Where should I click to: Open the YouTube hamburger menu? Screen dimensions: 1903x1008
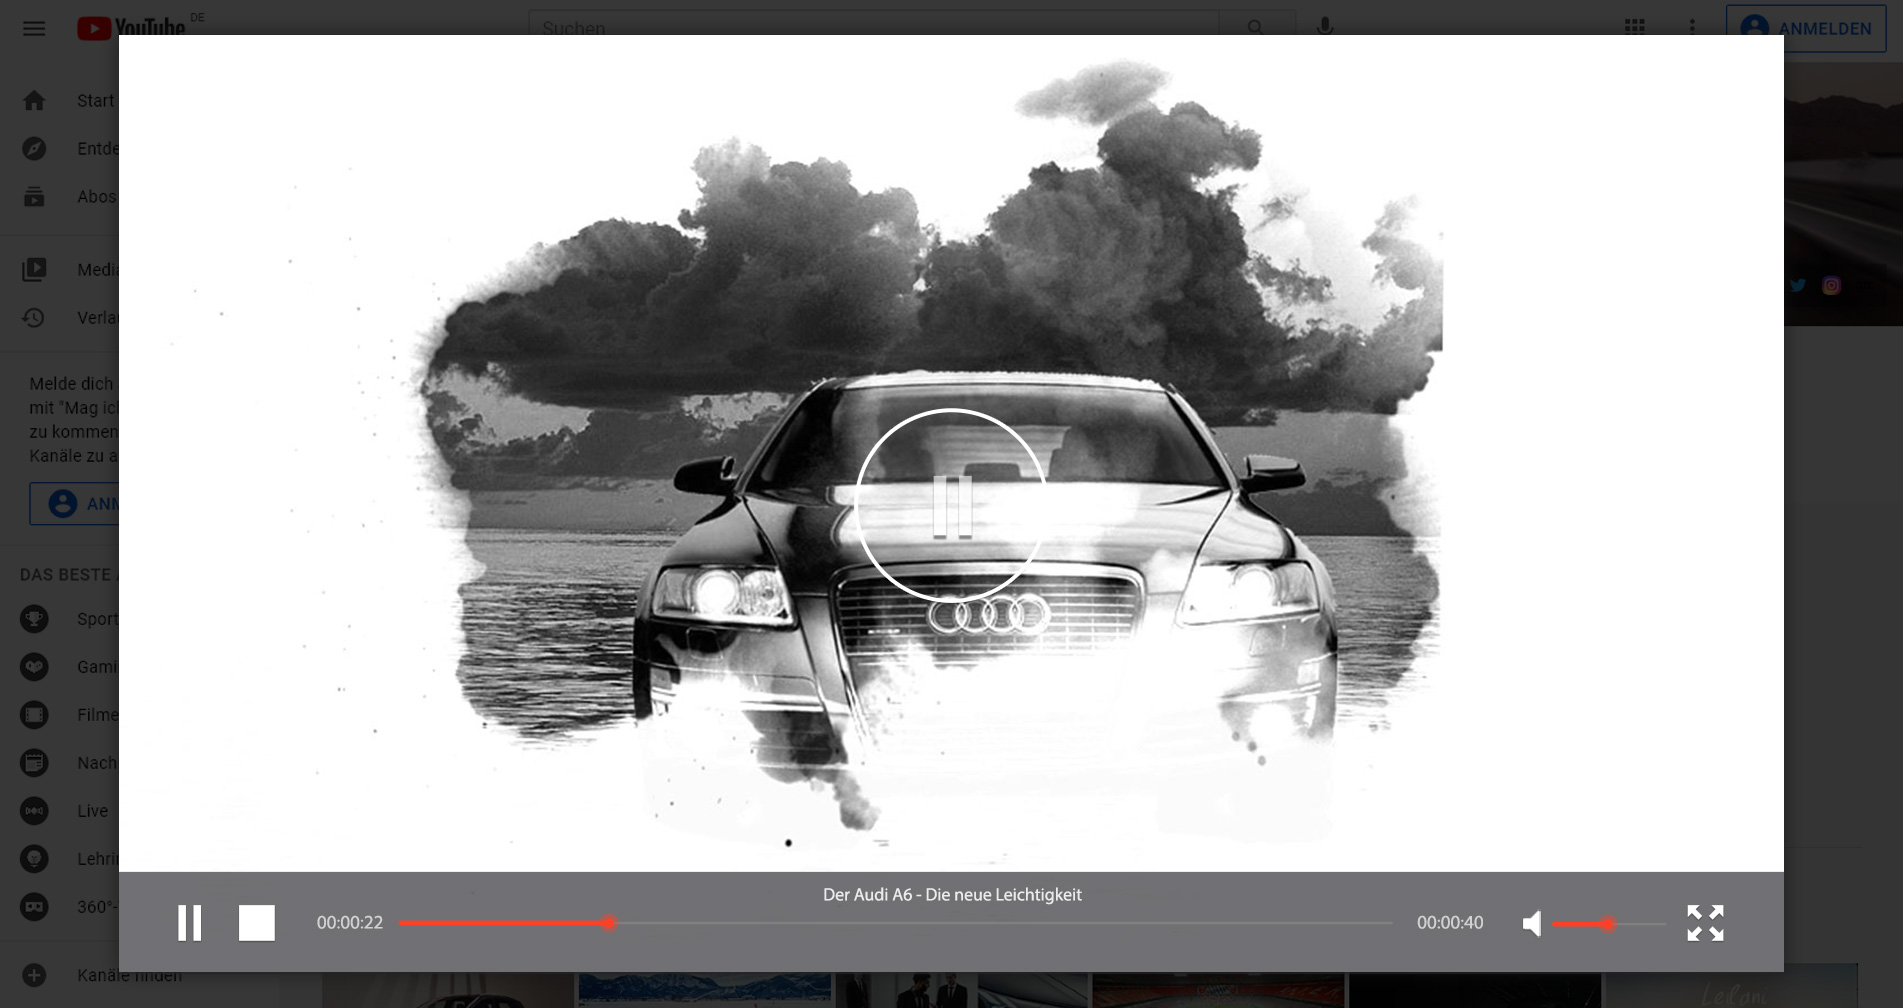click(x=34, y=28)
